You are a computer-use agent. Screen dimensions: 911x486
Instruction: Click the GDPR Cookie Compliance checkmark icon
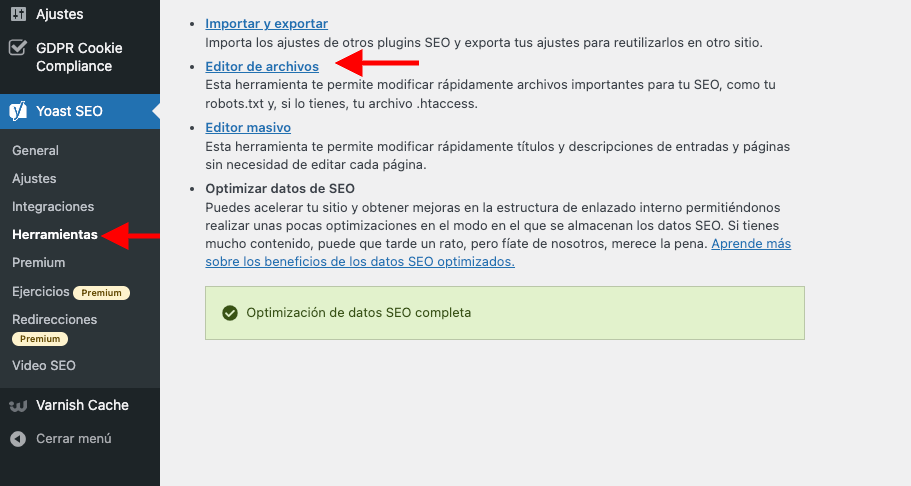(x=18, y=48)
